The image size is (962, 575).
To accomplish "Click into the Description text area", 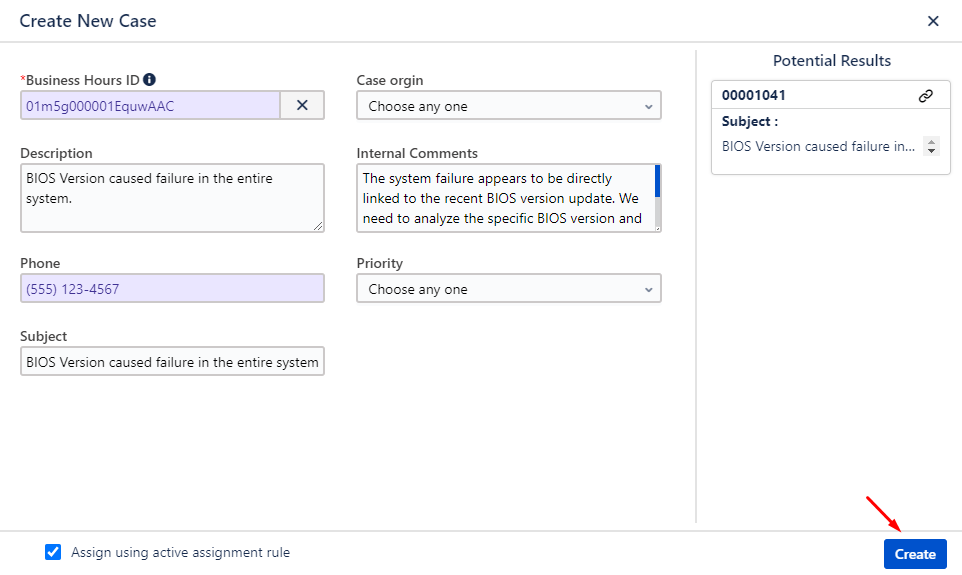I will (x=172, y=198).
